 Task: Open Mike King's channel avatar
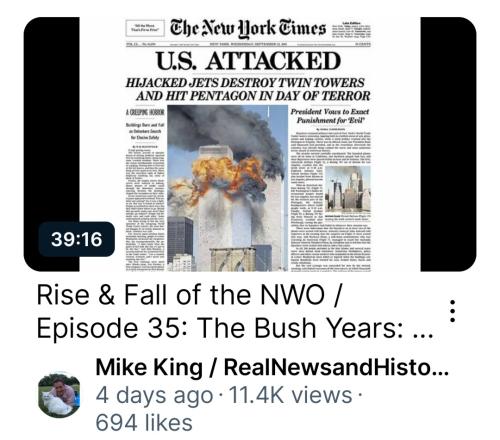59,395
